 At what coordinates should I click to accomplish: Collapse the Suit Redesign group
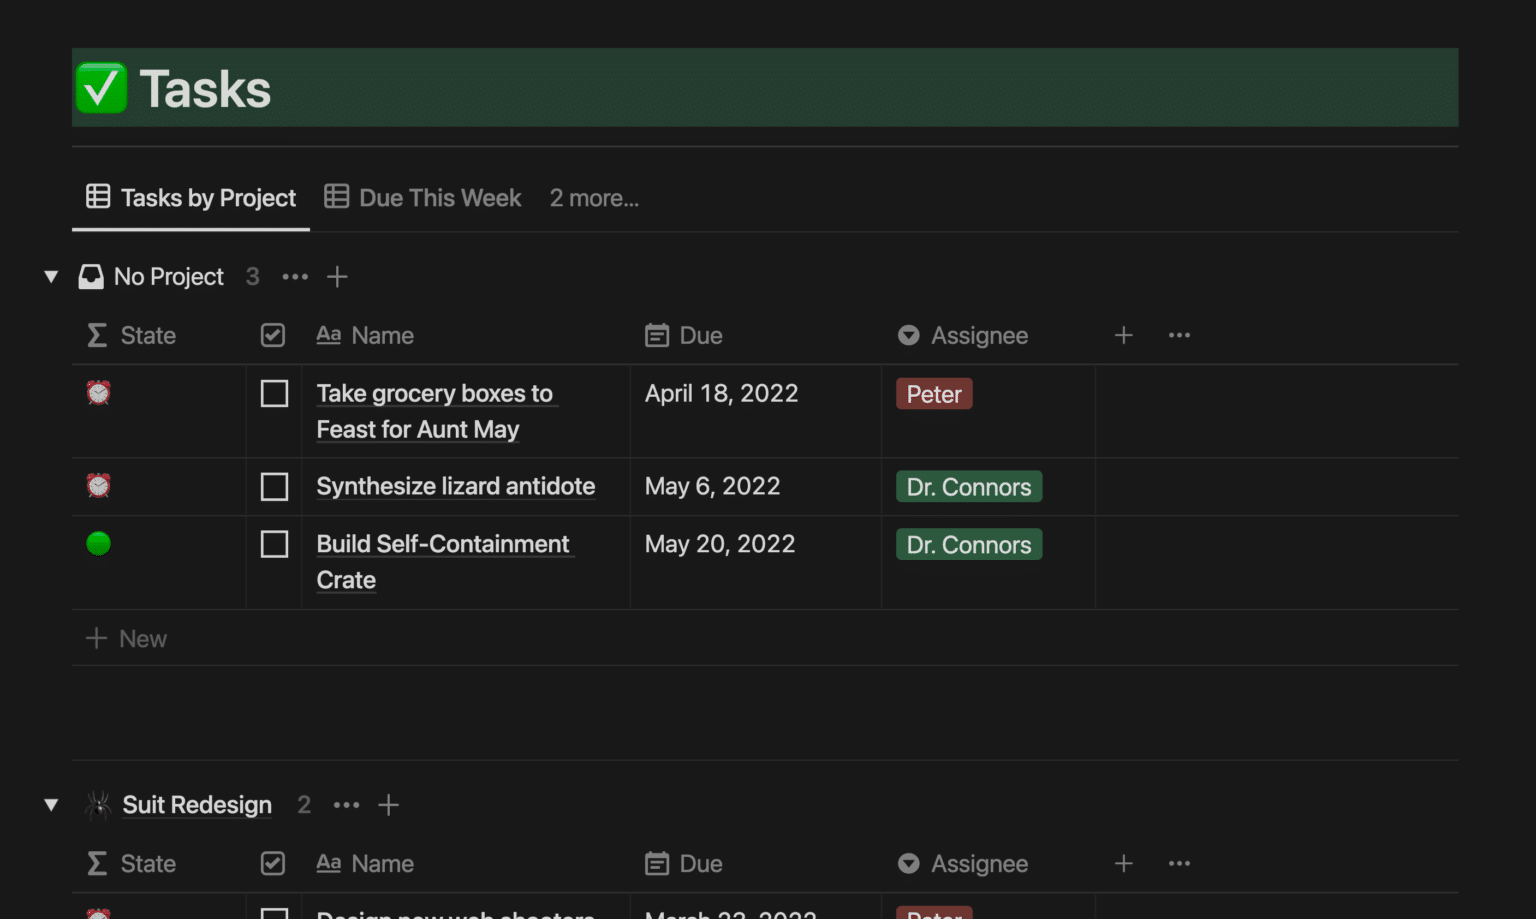51,804
